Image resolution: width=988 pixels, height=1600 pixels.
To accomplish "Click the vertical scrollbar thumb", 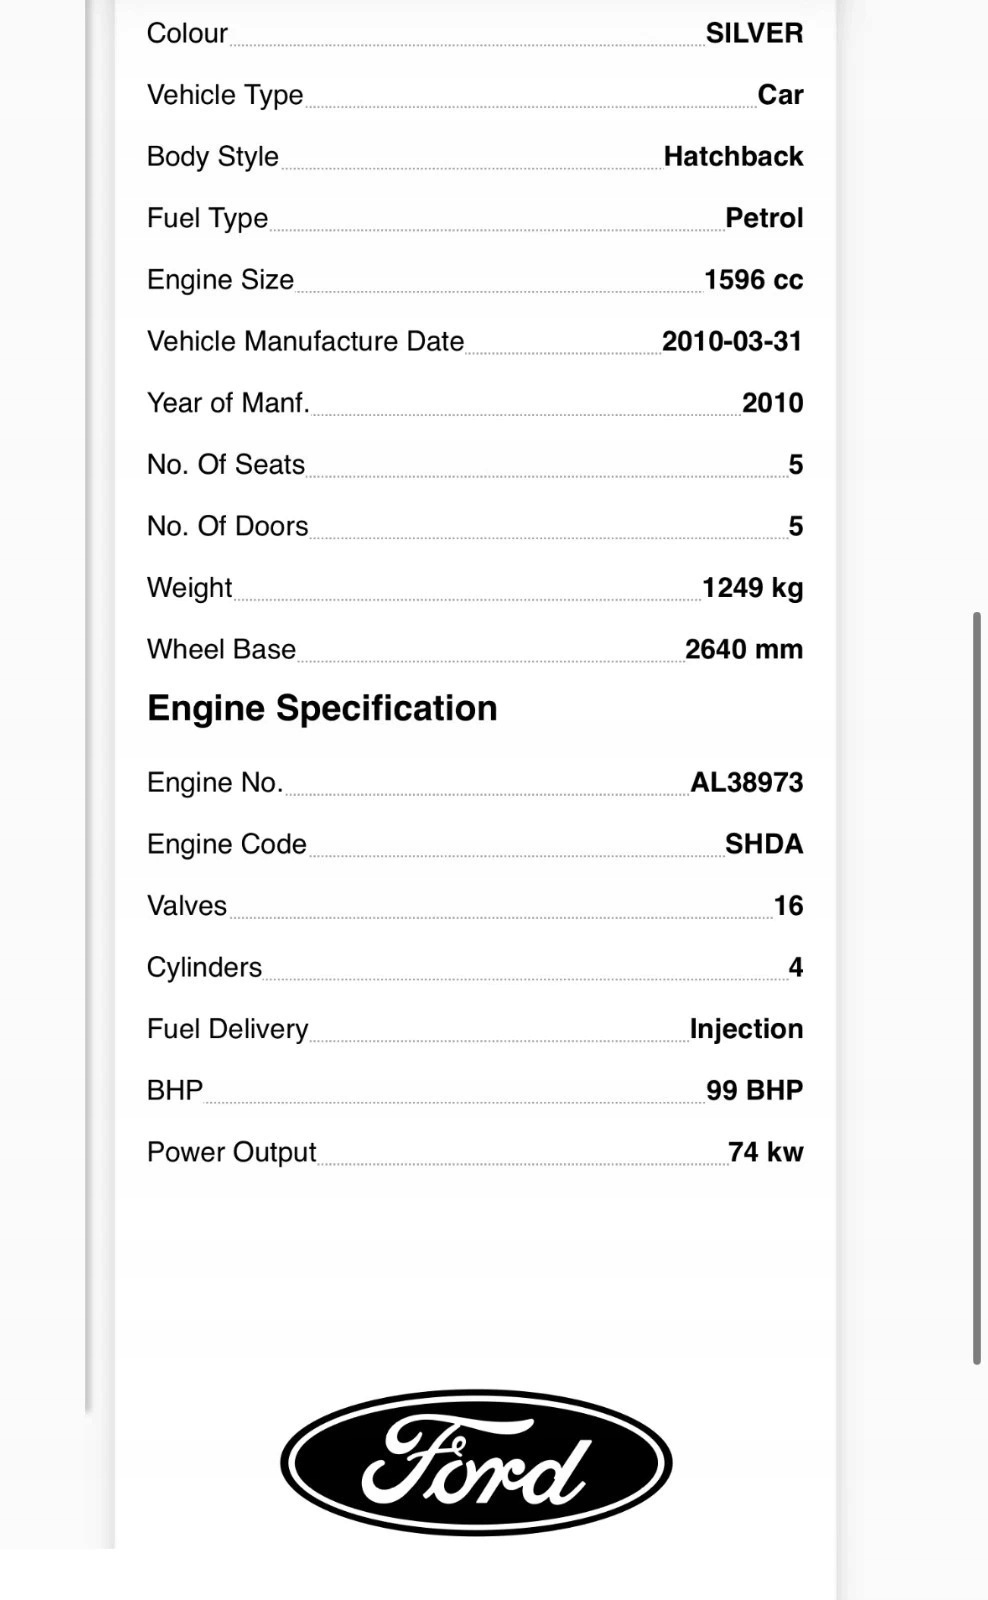I will (x=977, y=988).
